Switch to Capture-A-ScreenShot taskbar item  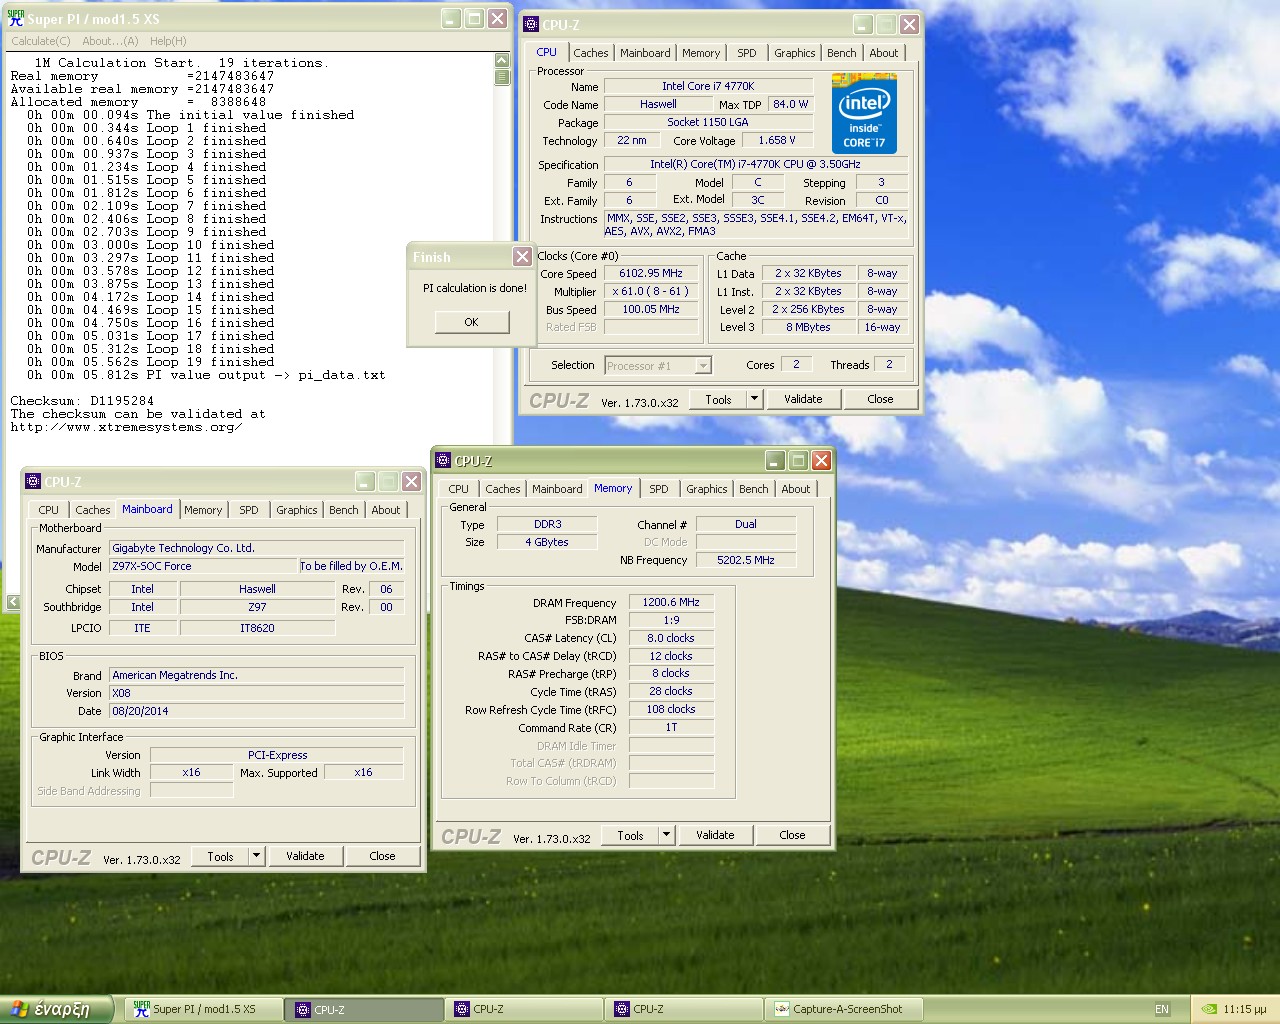(x=843, y=1009)
